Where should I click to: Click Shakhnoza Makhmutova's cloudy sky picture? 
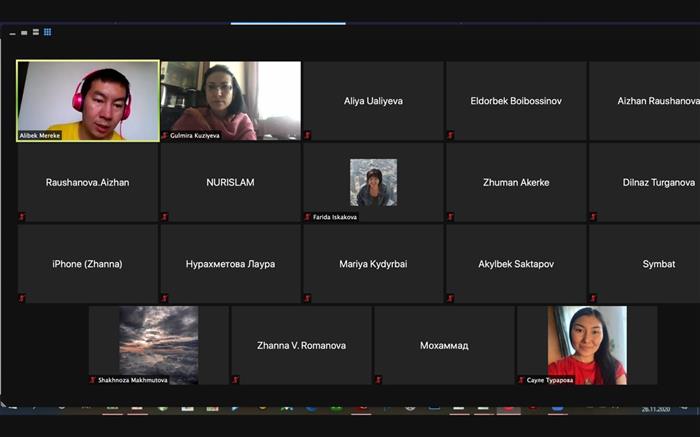click(158, 340)
